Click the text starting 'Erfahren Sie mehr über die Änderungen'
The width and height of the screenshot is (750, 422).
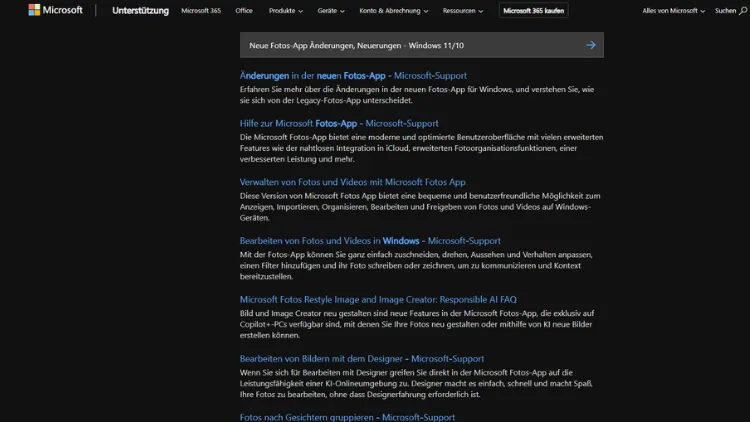(x=417, y=95)
